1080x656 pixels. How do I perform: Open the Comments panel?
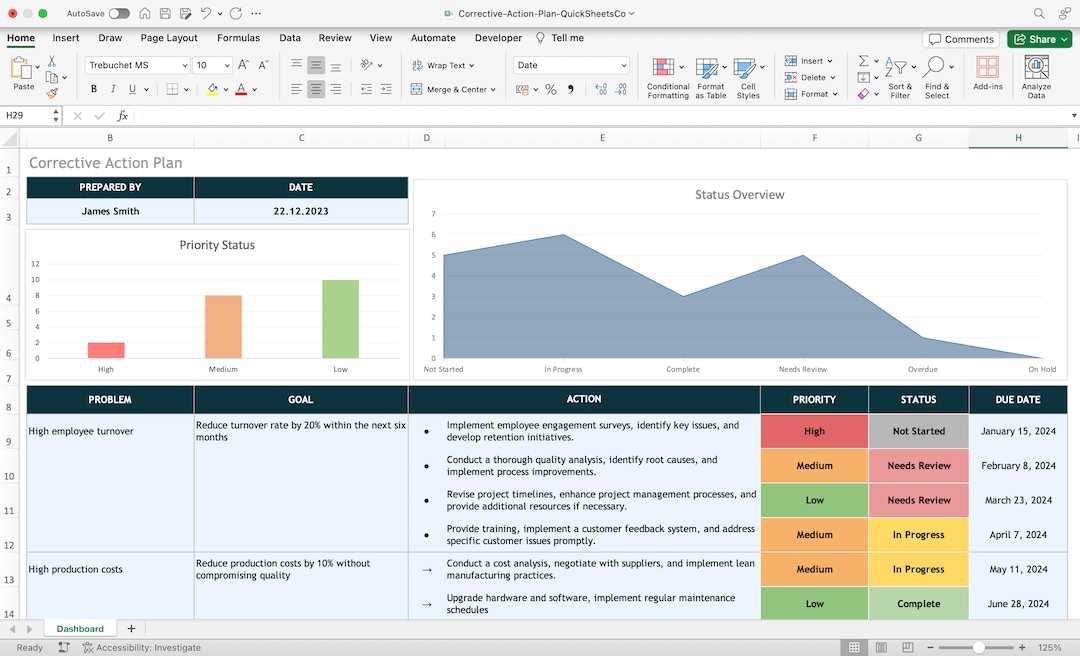961,38
